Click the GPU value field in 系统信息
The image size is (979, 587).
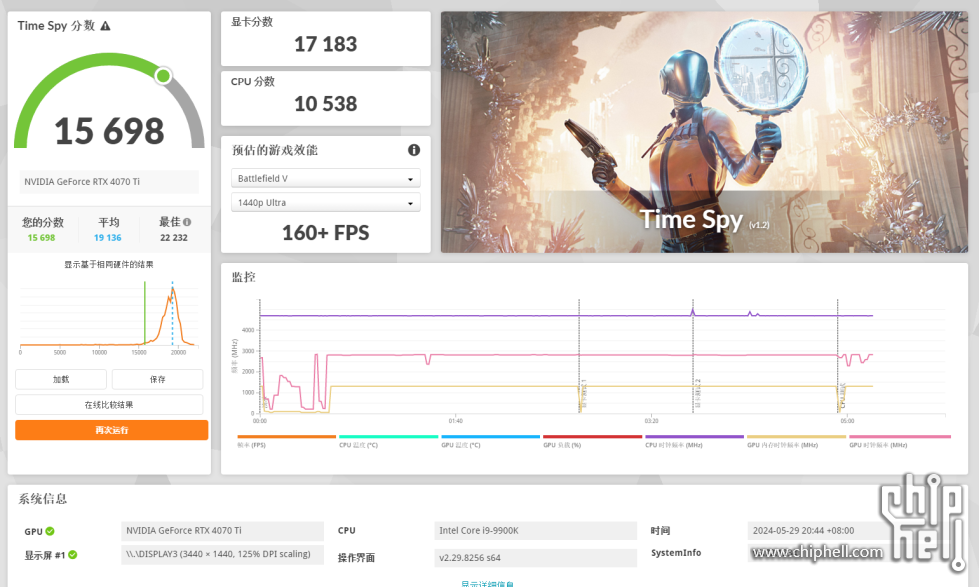(x=222, y=531)
